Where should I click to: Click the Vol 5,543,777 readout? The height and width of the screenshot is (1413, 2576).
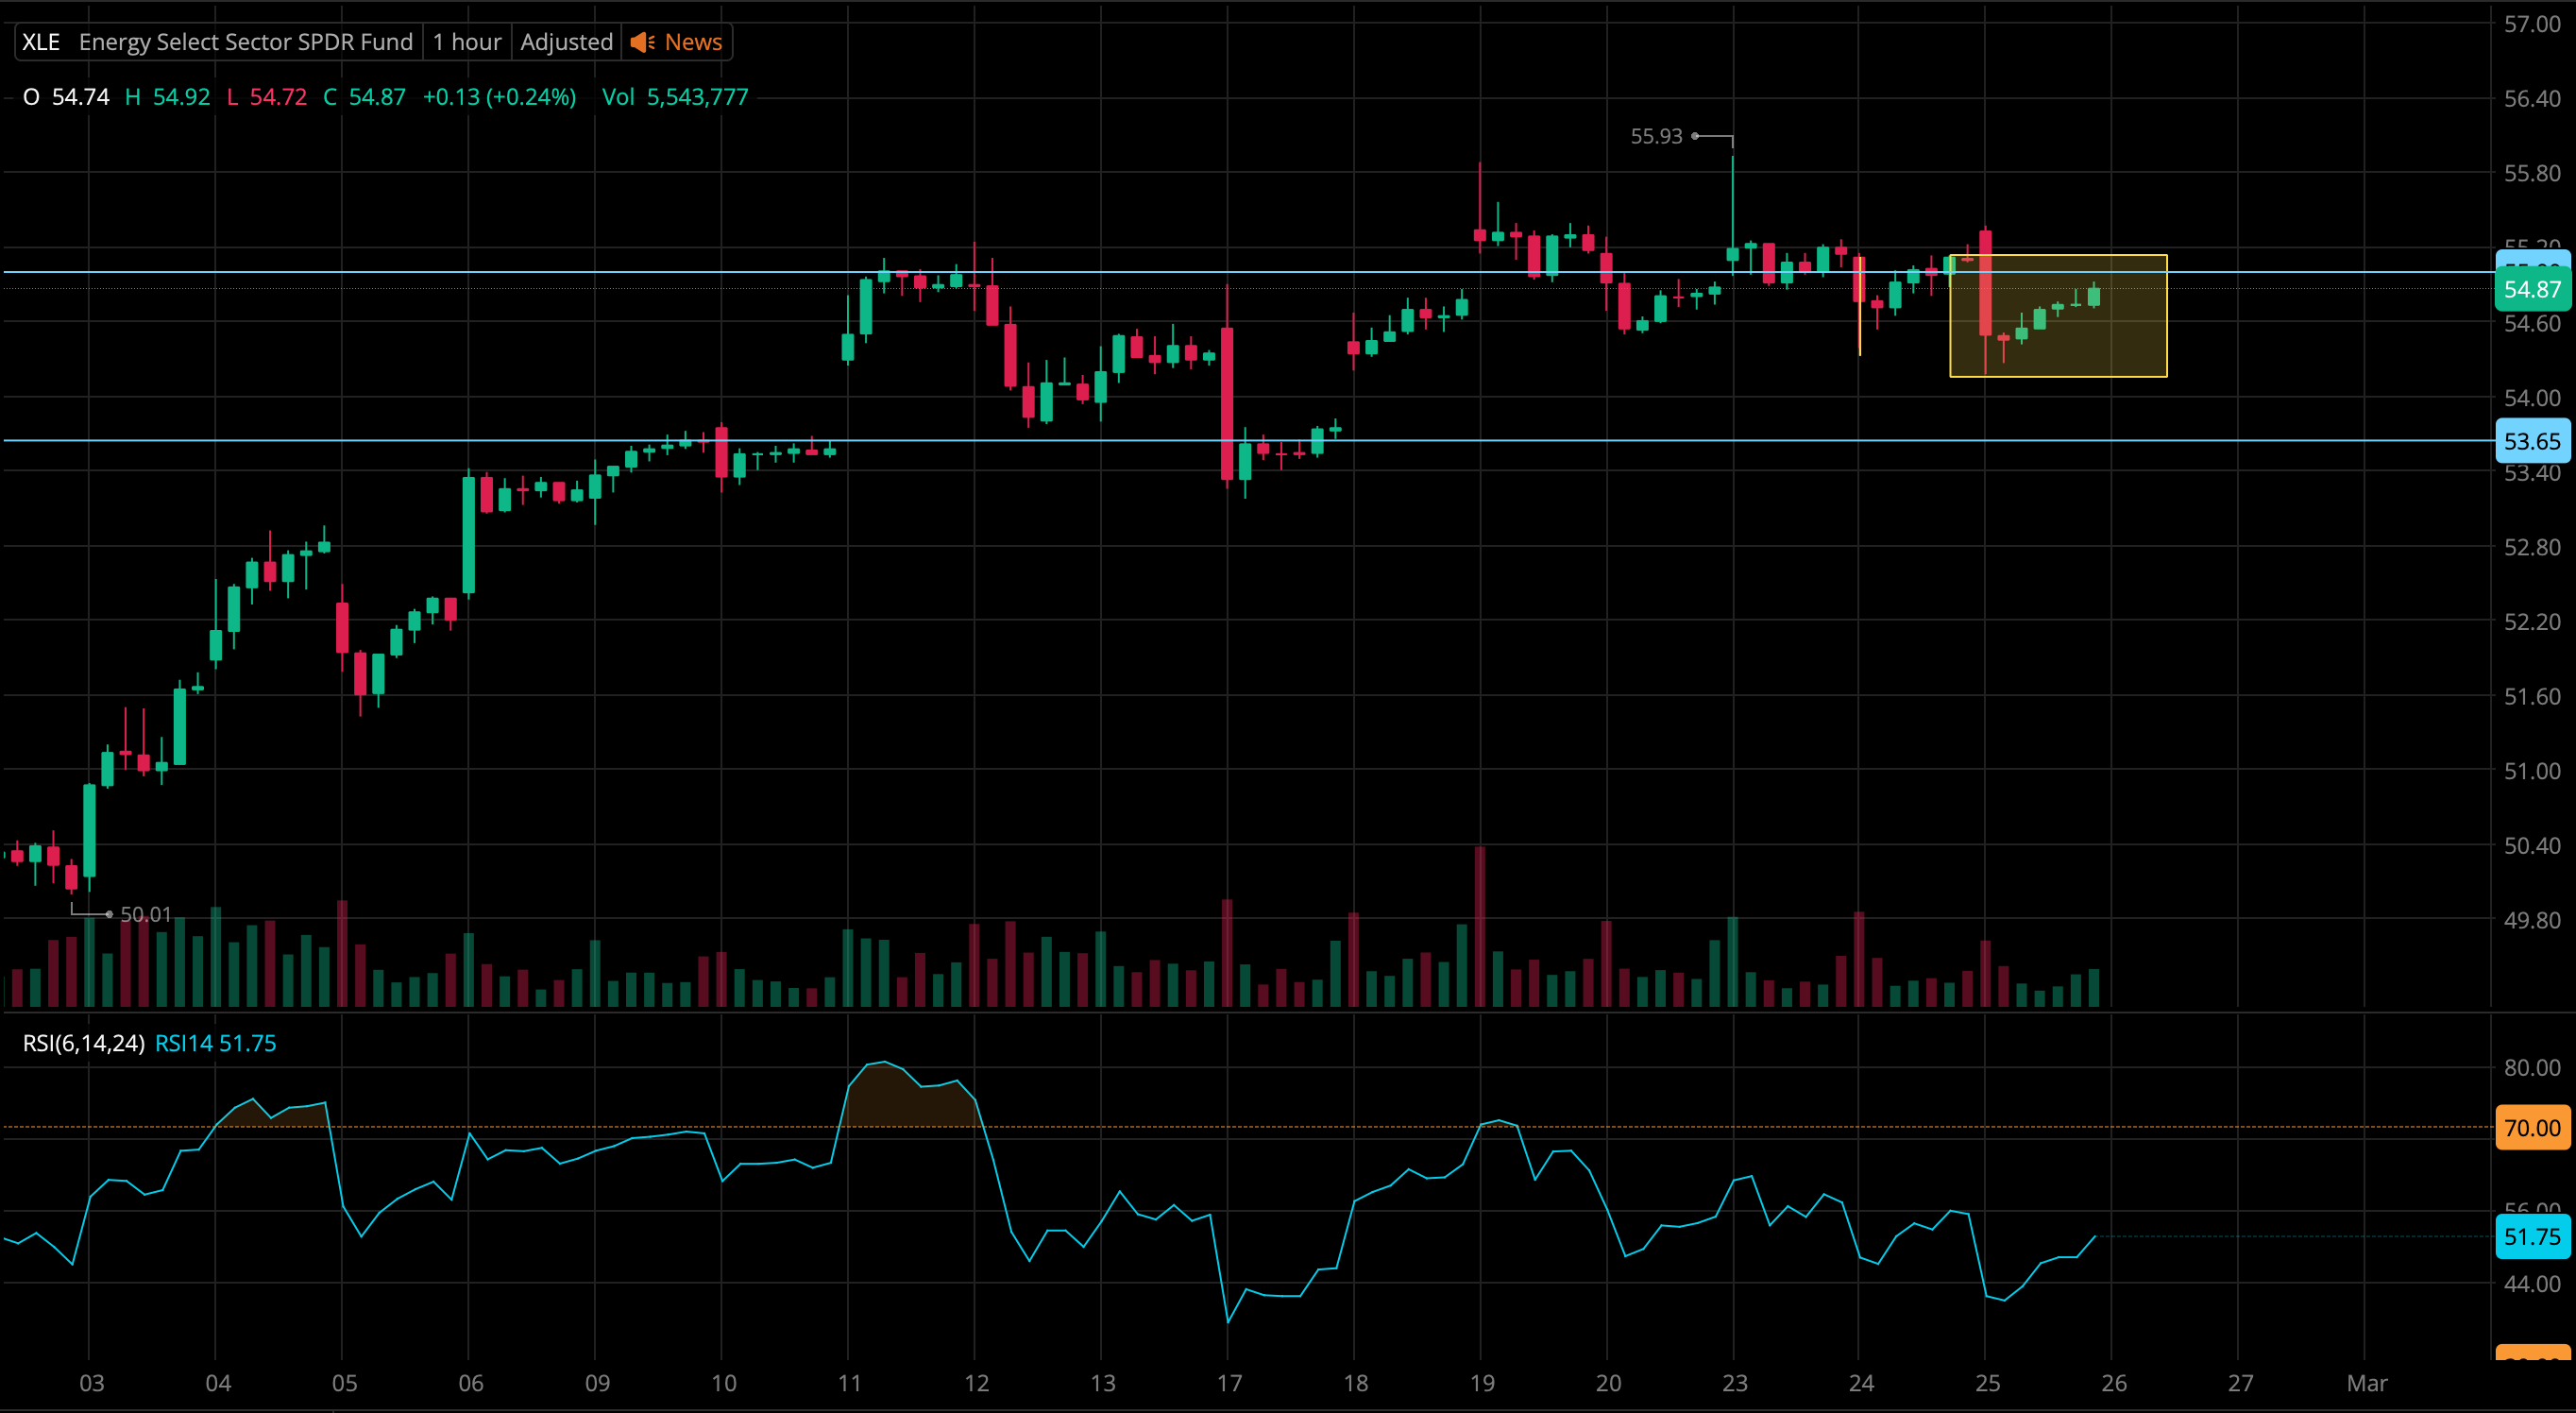[675, 97]
